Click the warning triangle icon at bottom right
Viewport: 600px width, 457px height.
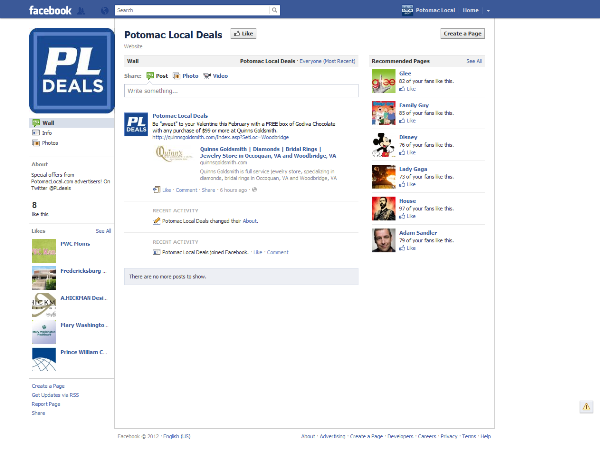click(586, 406)
